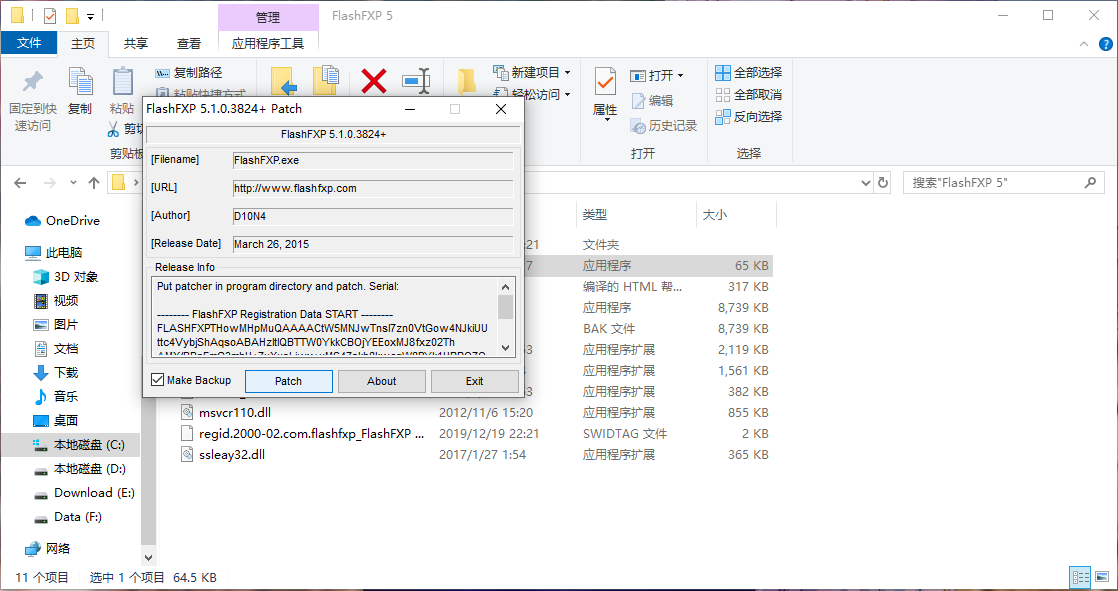Viewport: 1118px width, 591px height.
Task: Open the Quick Access Toolbar customize dropdown
Action: pyautogui.click(x=91, y=16)
